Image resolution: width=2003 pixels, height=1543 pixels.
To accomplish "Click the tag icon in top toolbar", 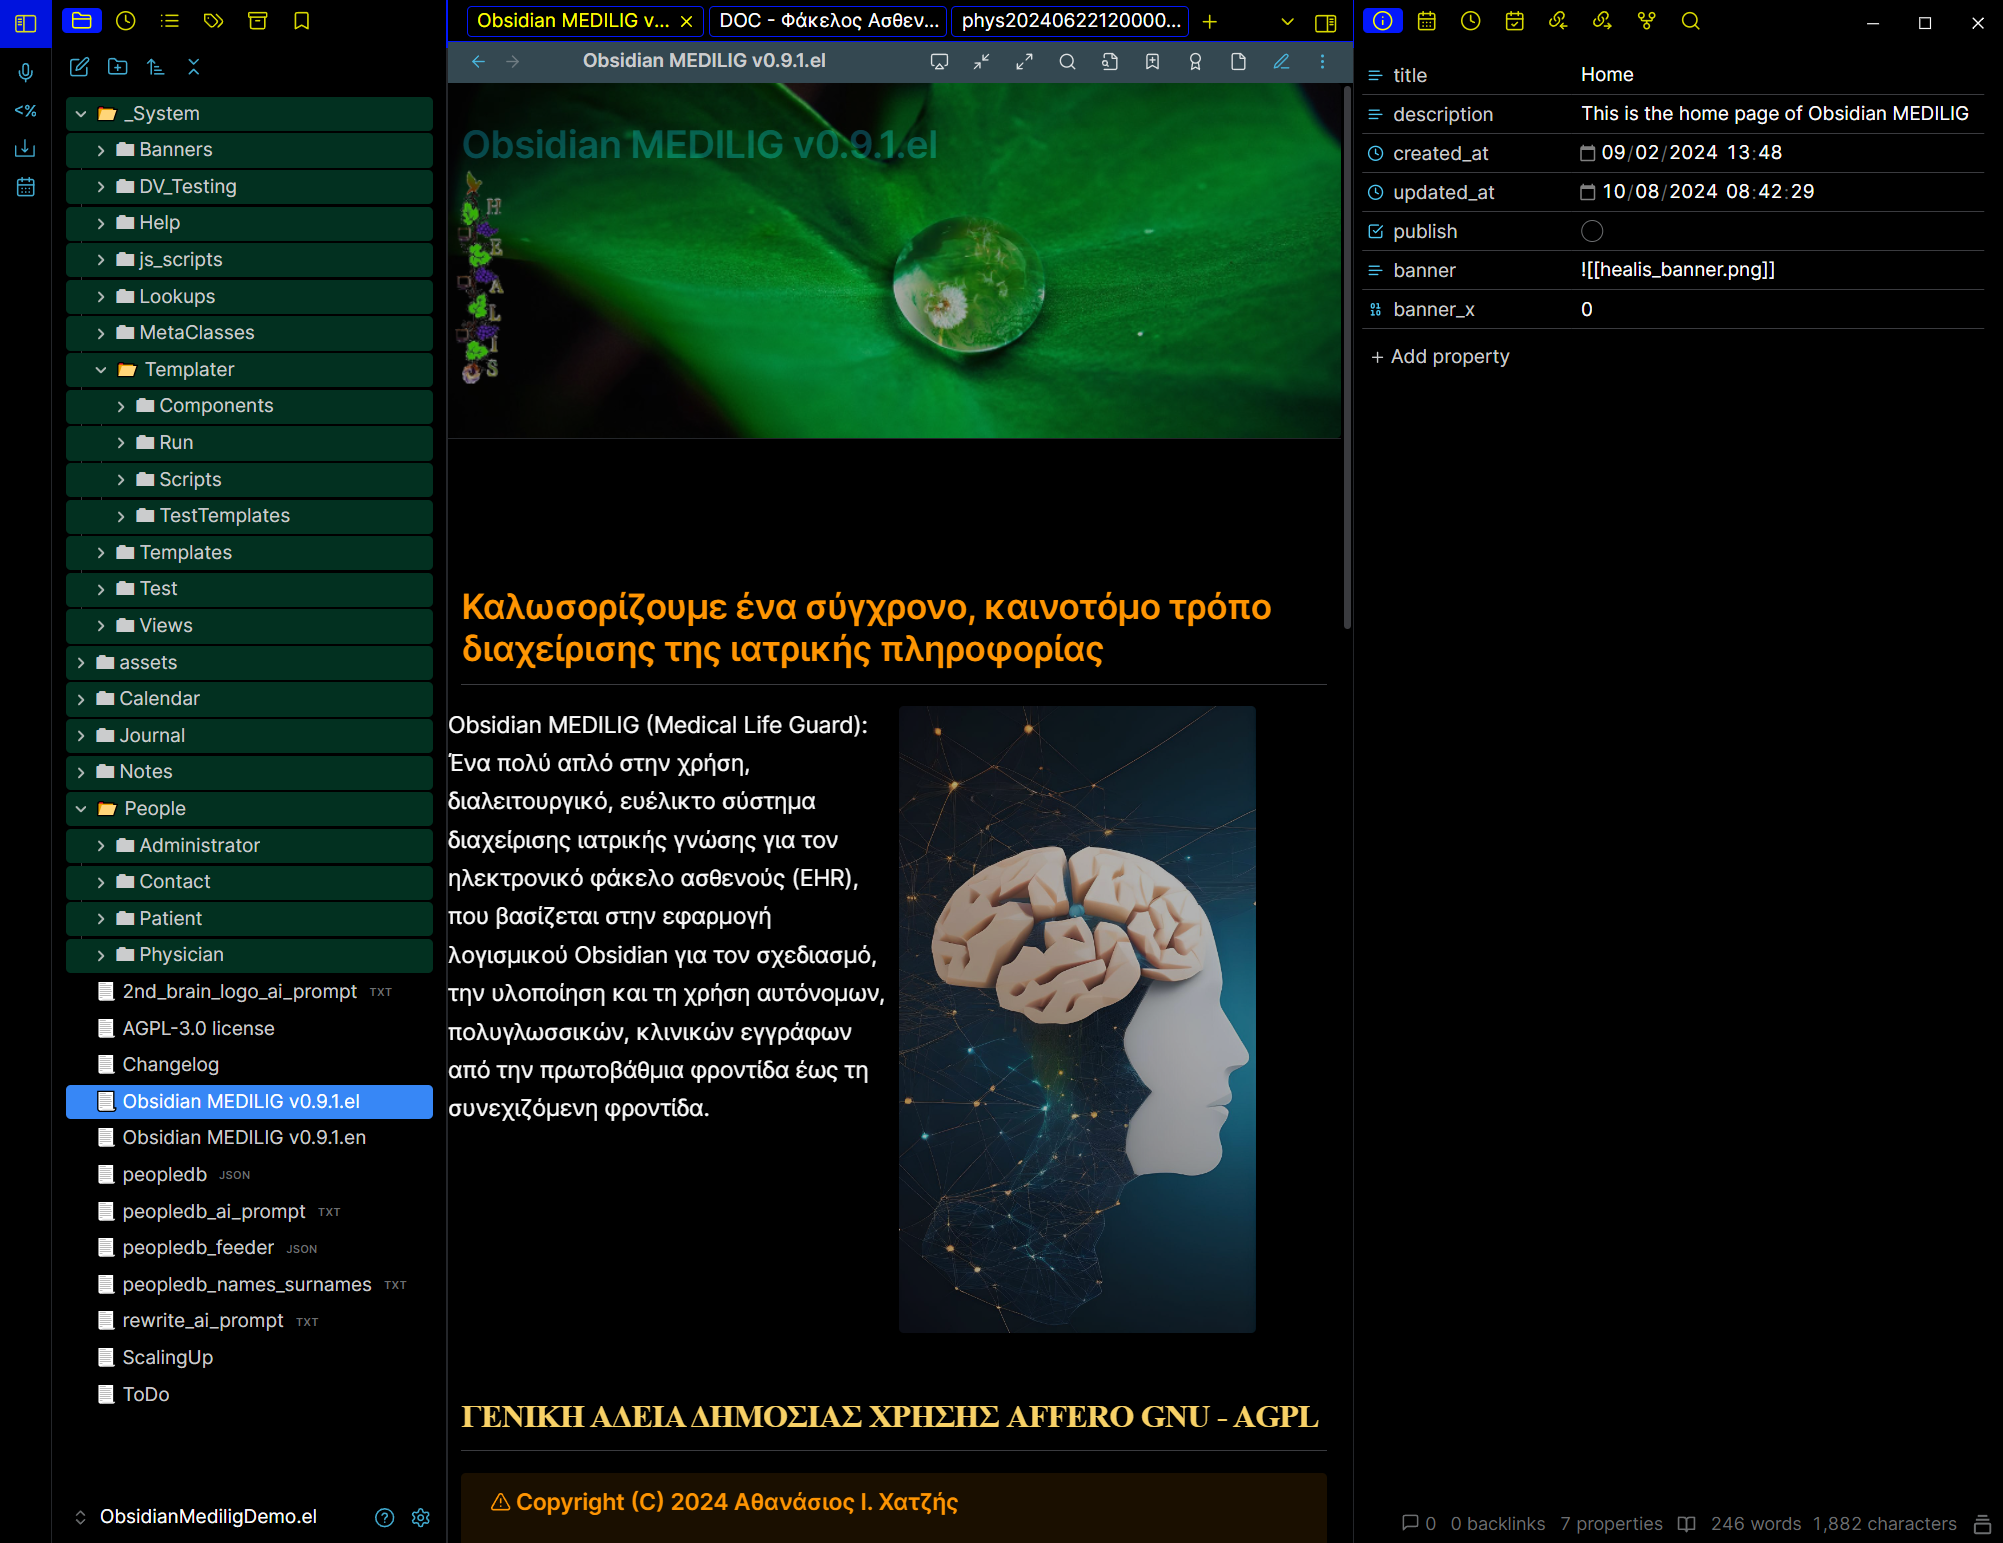I will (212, 21).
